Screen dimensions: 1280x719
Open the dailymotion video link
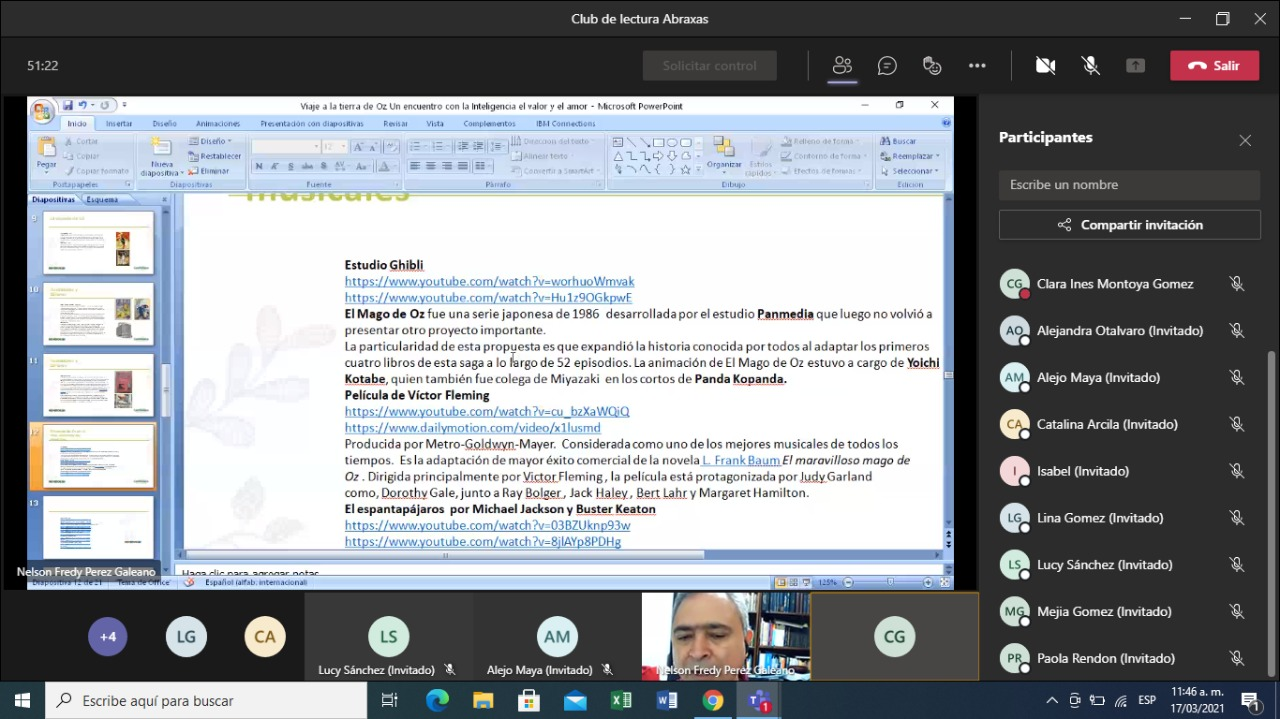coord(473,428)
